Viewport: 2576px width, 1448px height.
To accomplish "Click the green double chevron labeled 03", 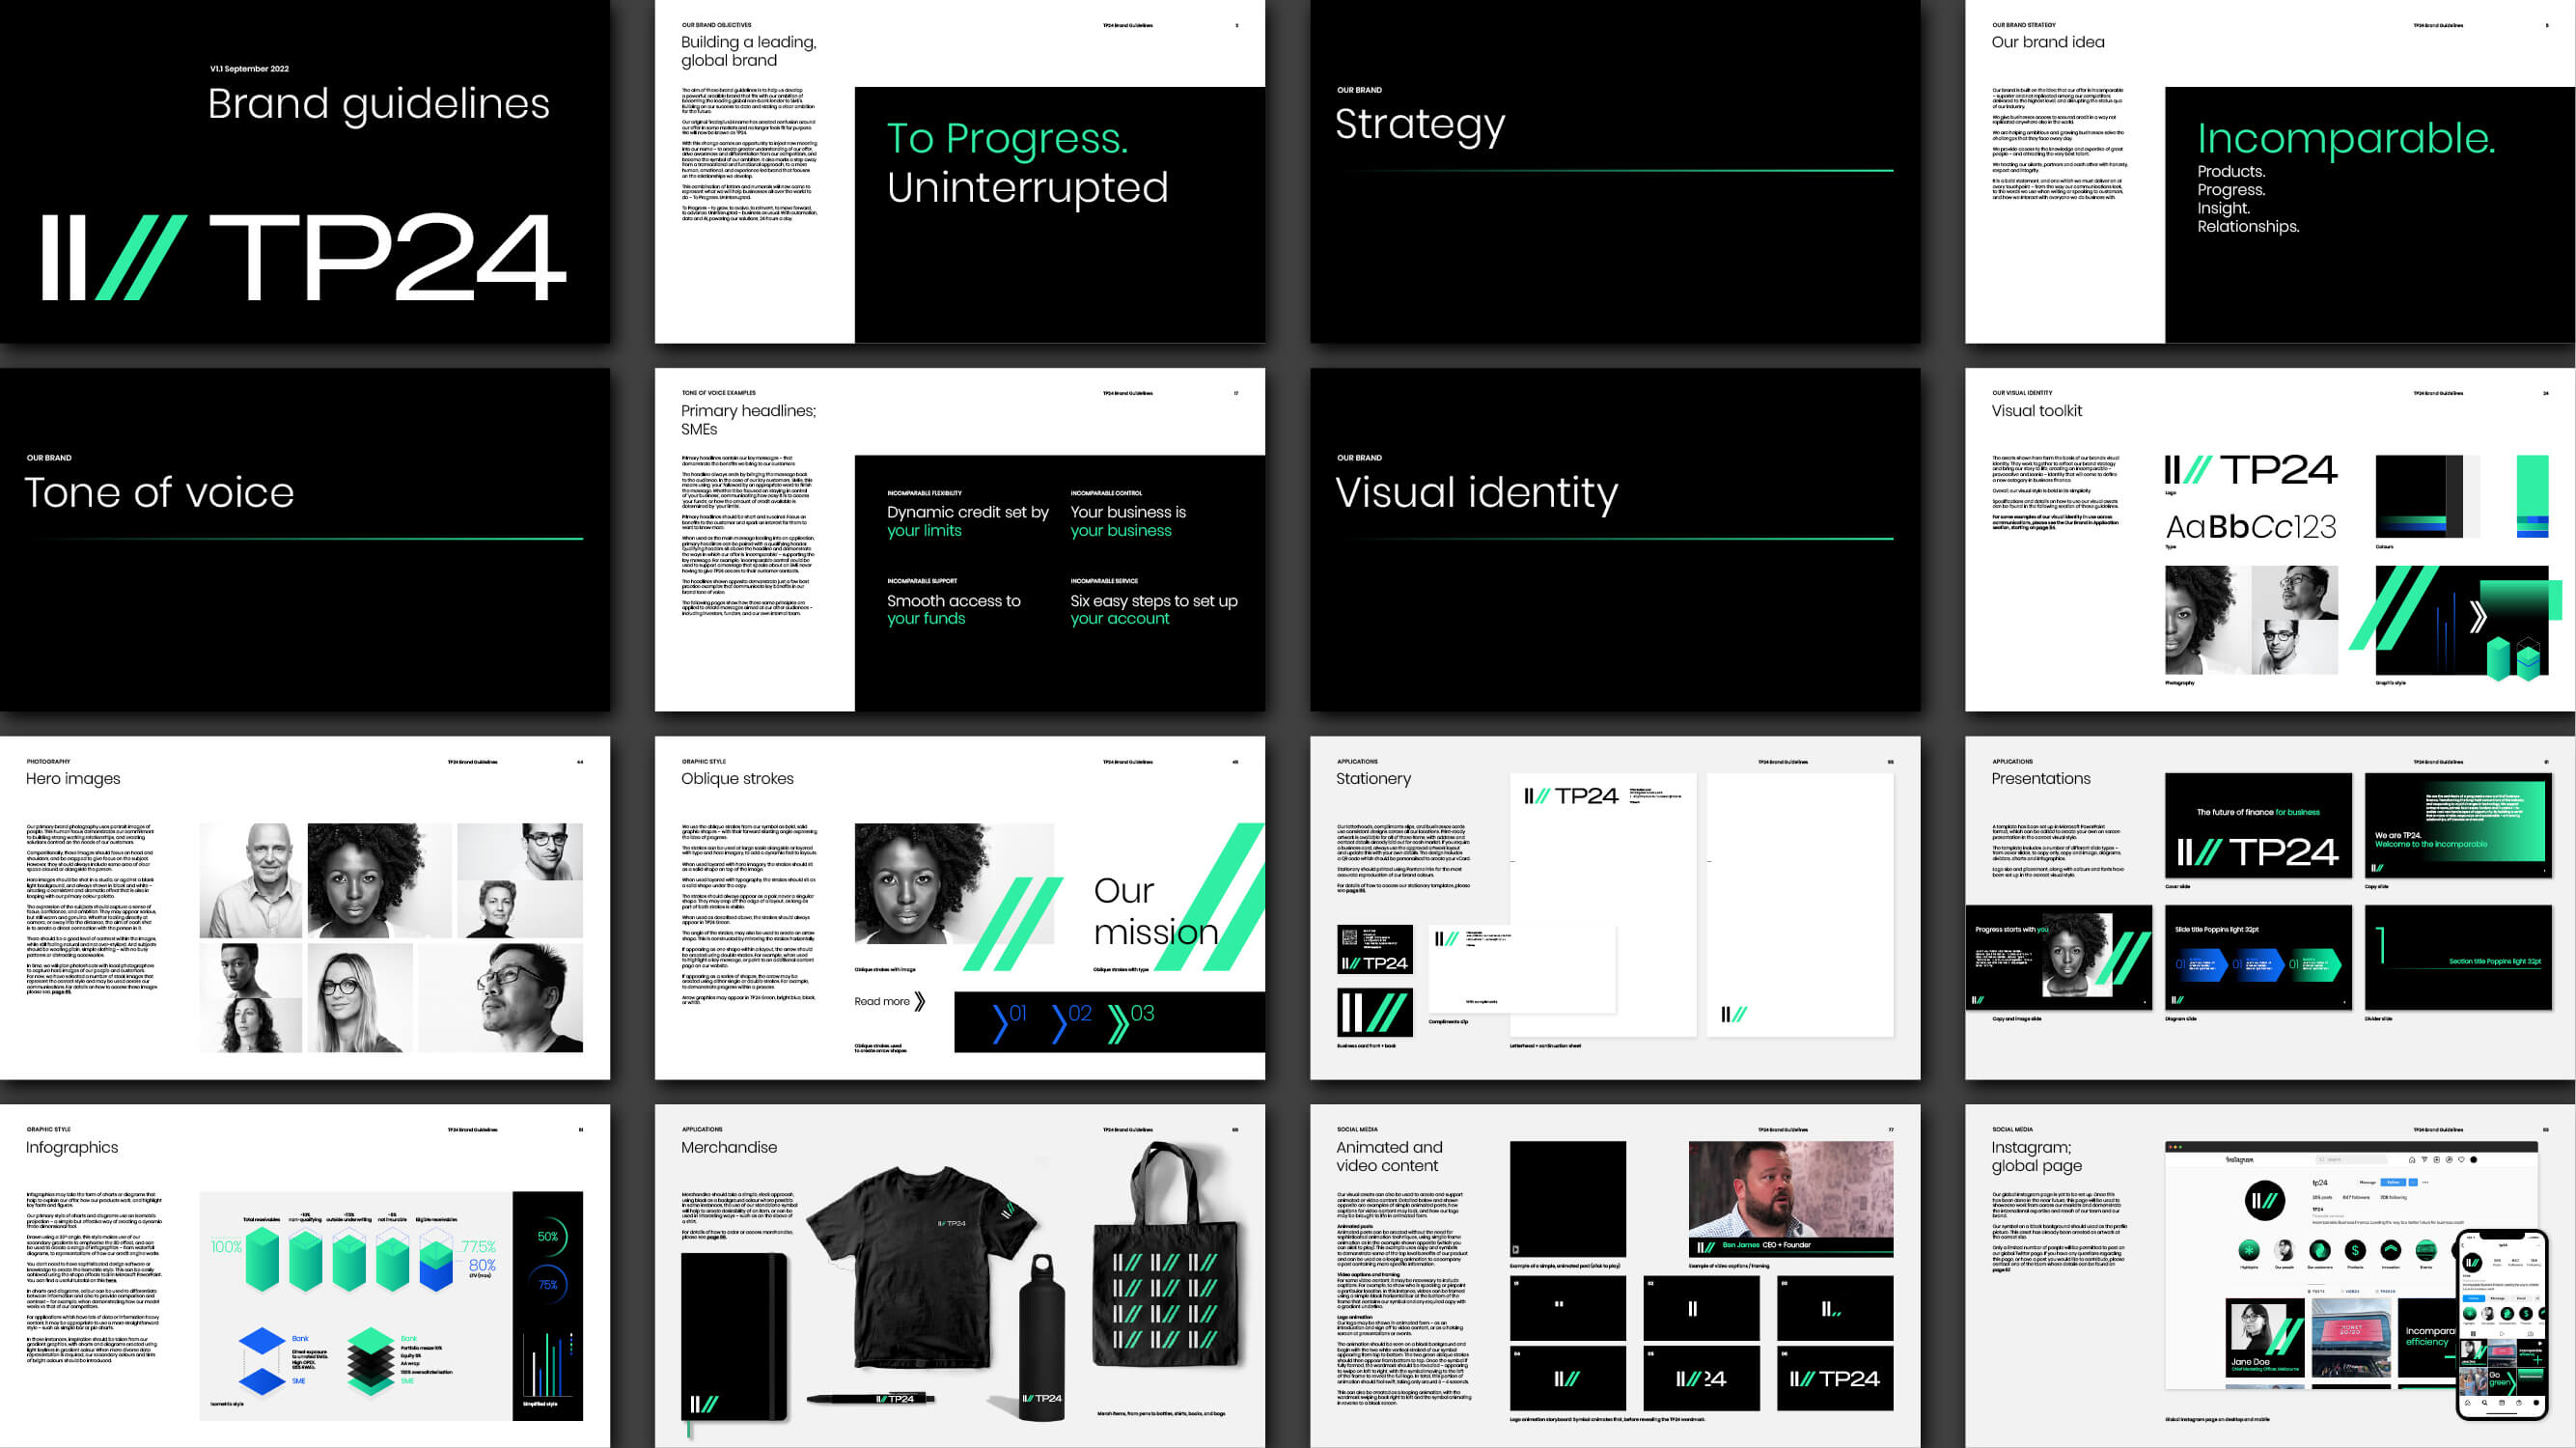I will pyautogui.click(x=1118, y=1023).
